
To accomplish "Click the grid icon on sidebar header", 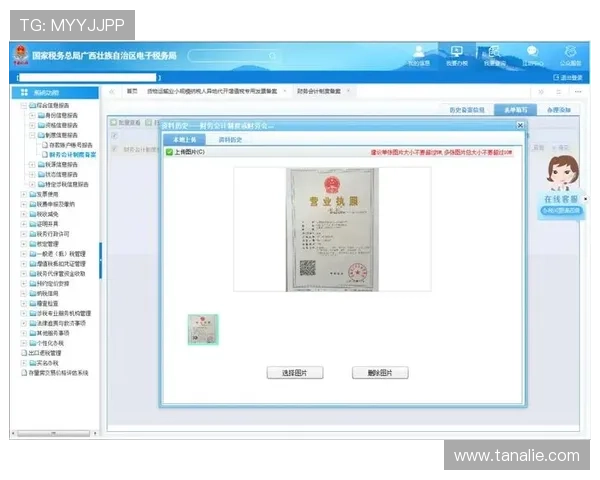I will (24, 92).
